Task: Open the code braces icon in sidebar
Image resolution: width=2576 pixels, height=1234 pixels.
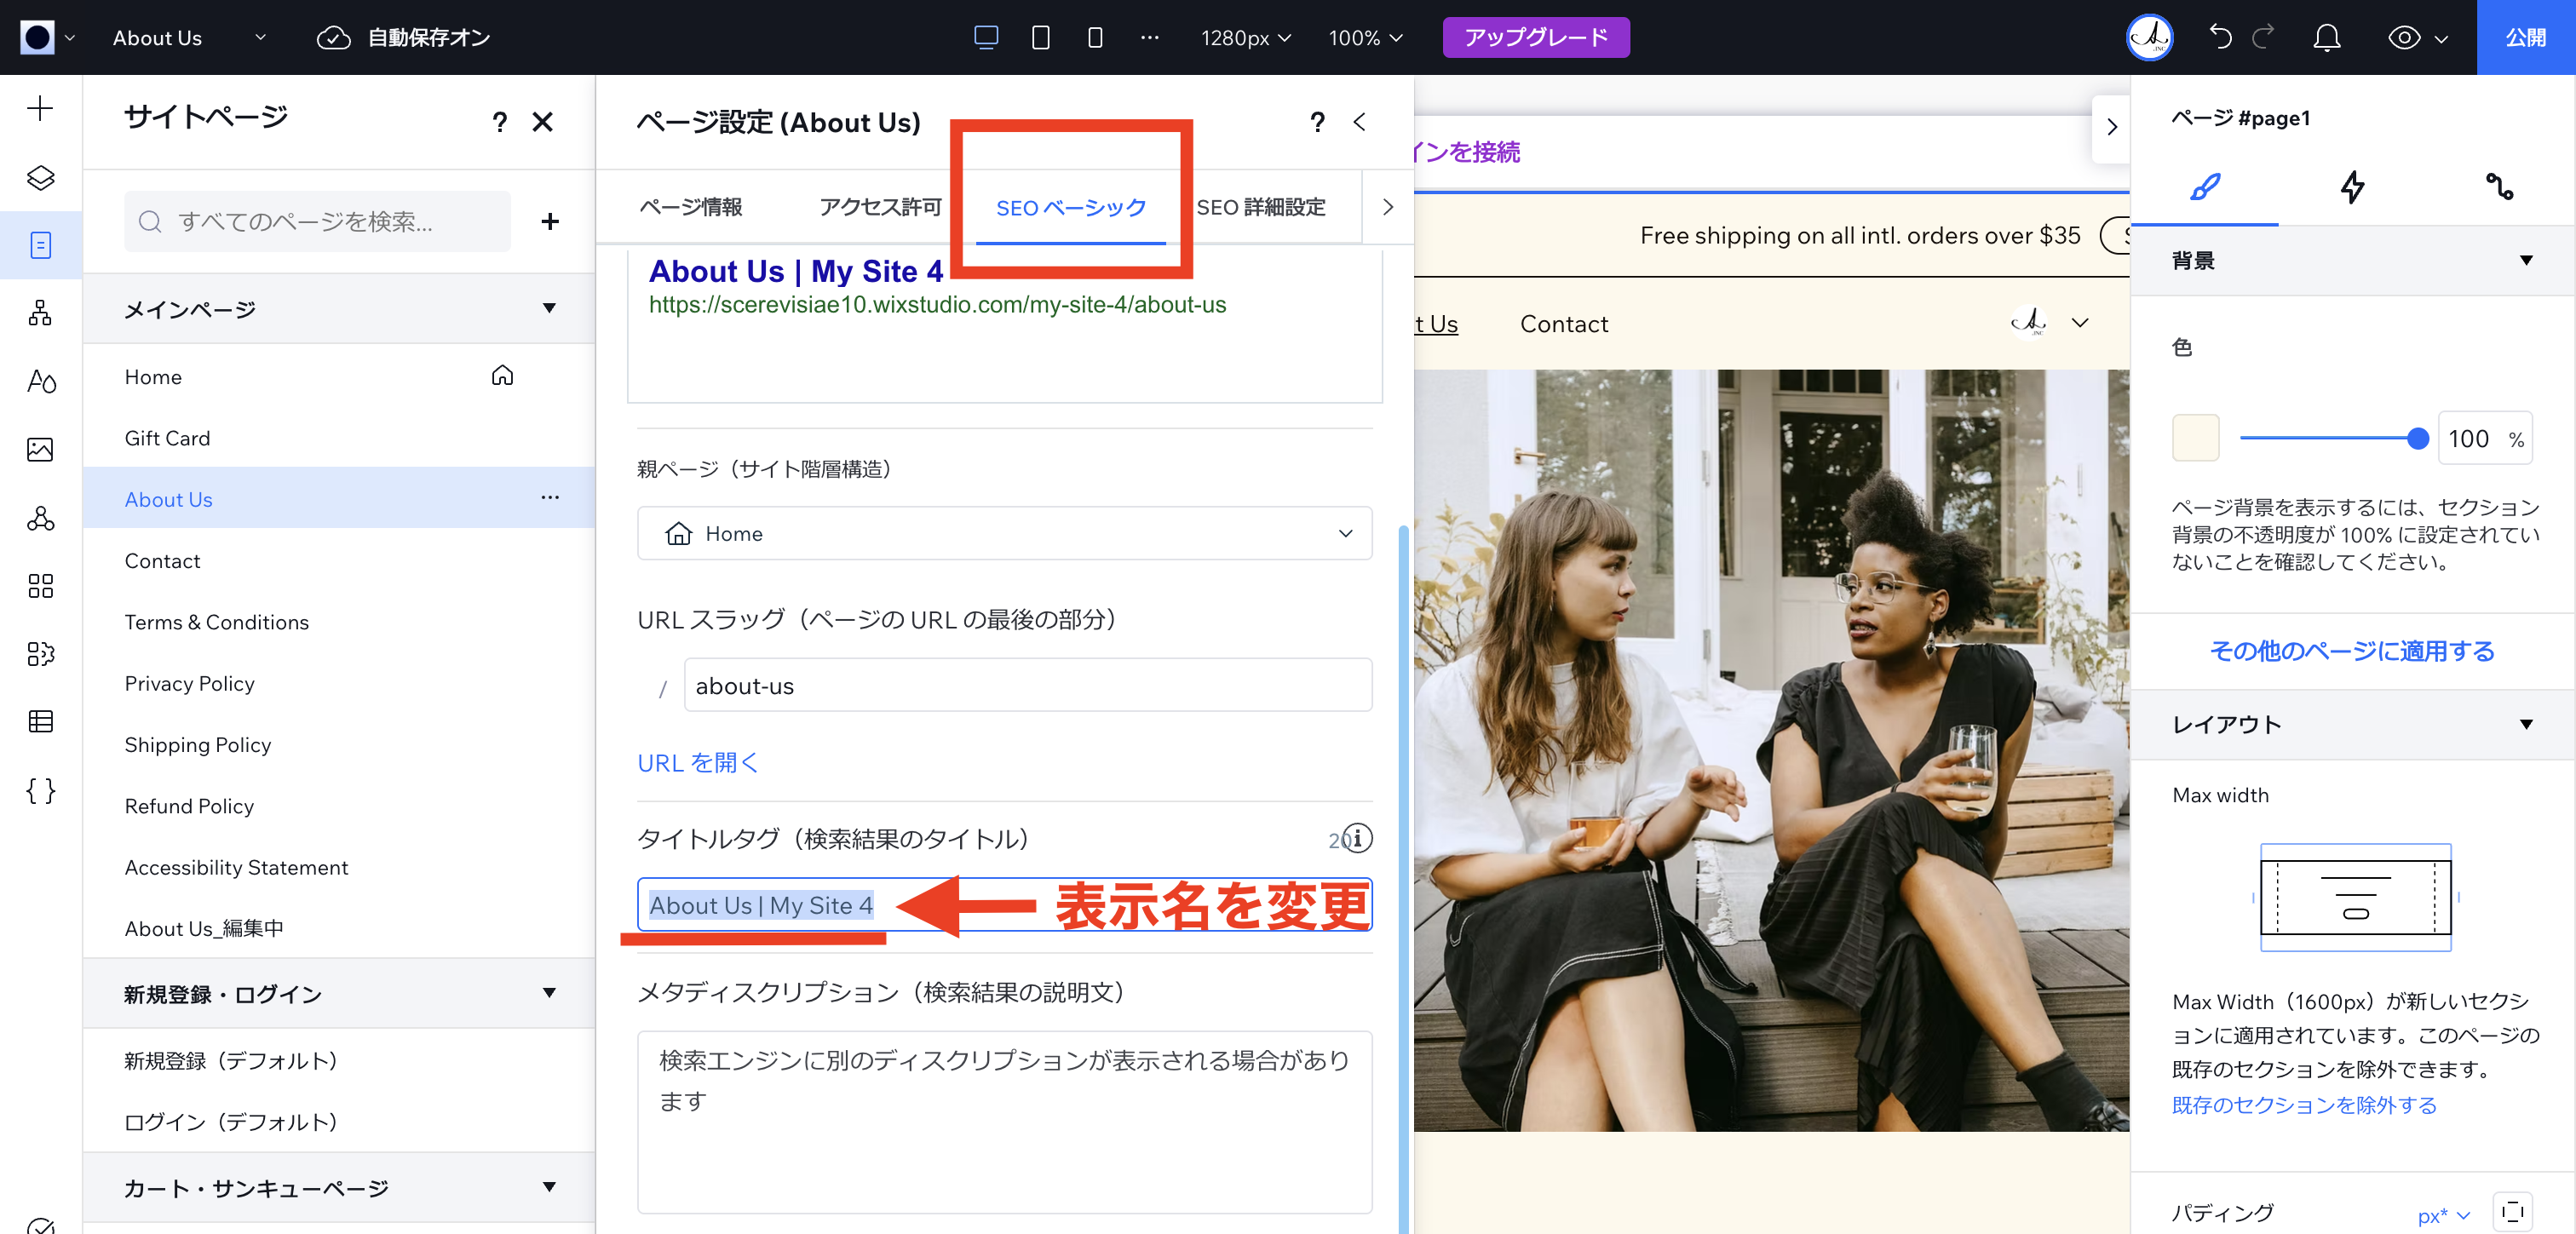Action: (40, 790)
